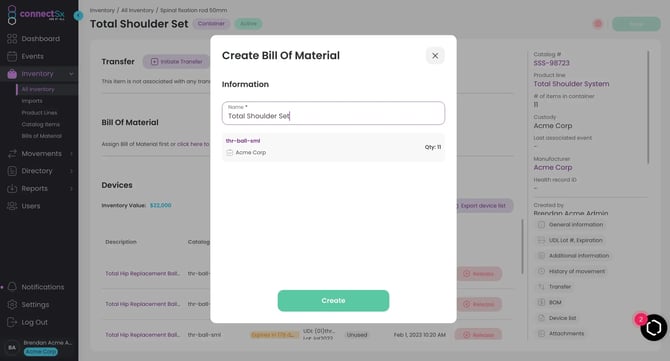
Task: Select the thr-ball-sml item row
Action: [x=333, y=147]
